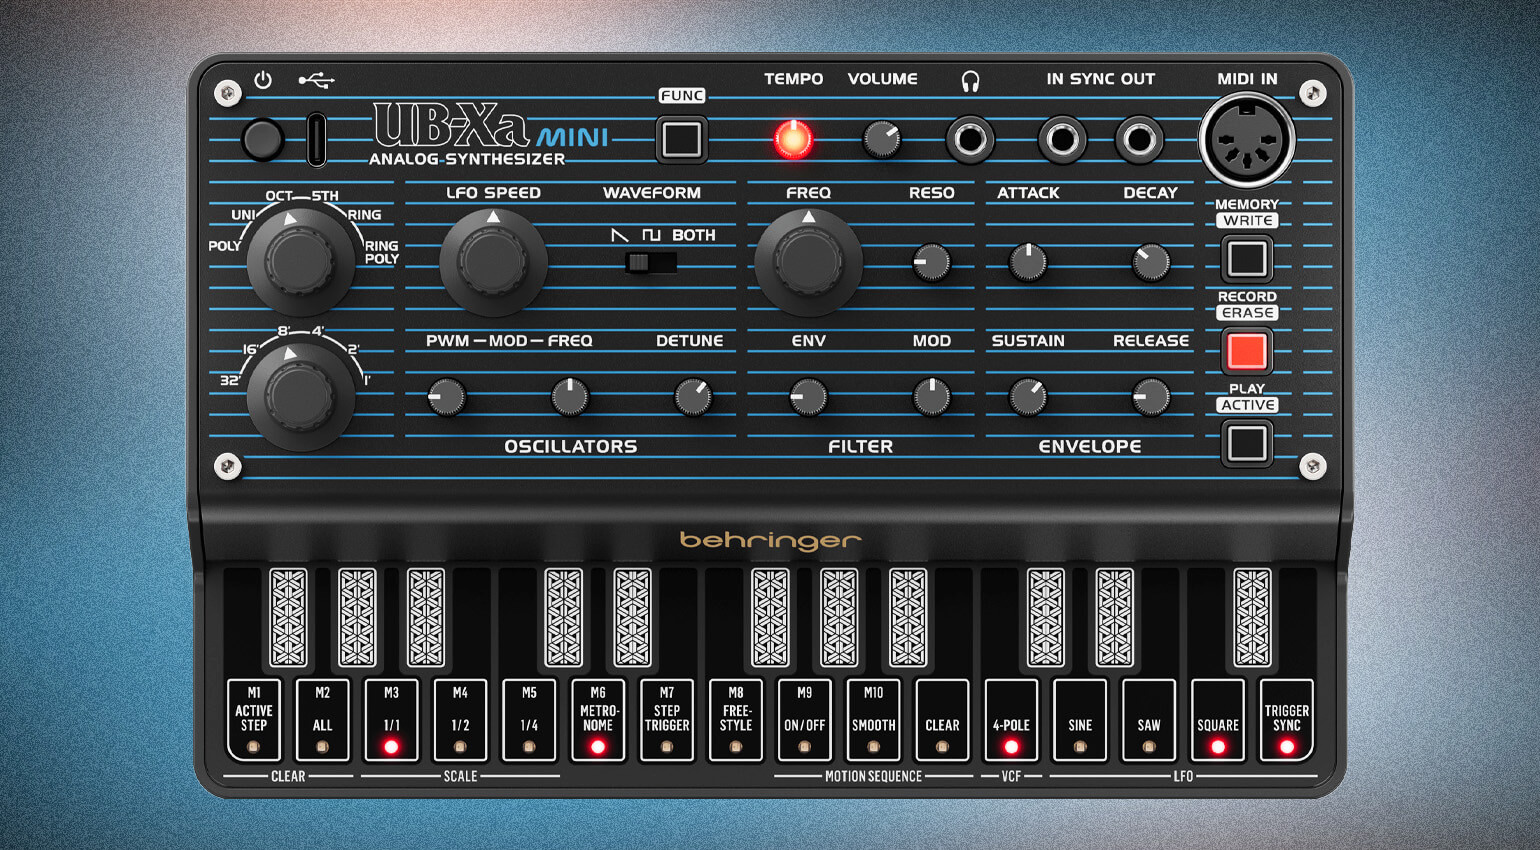Click the Sync In jack
1540x850 pixels.
click(x=1061, y=139)
